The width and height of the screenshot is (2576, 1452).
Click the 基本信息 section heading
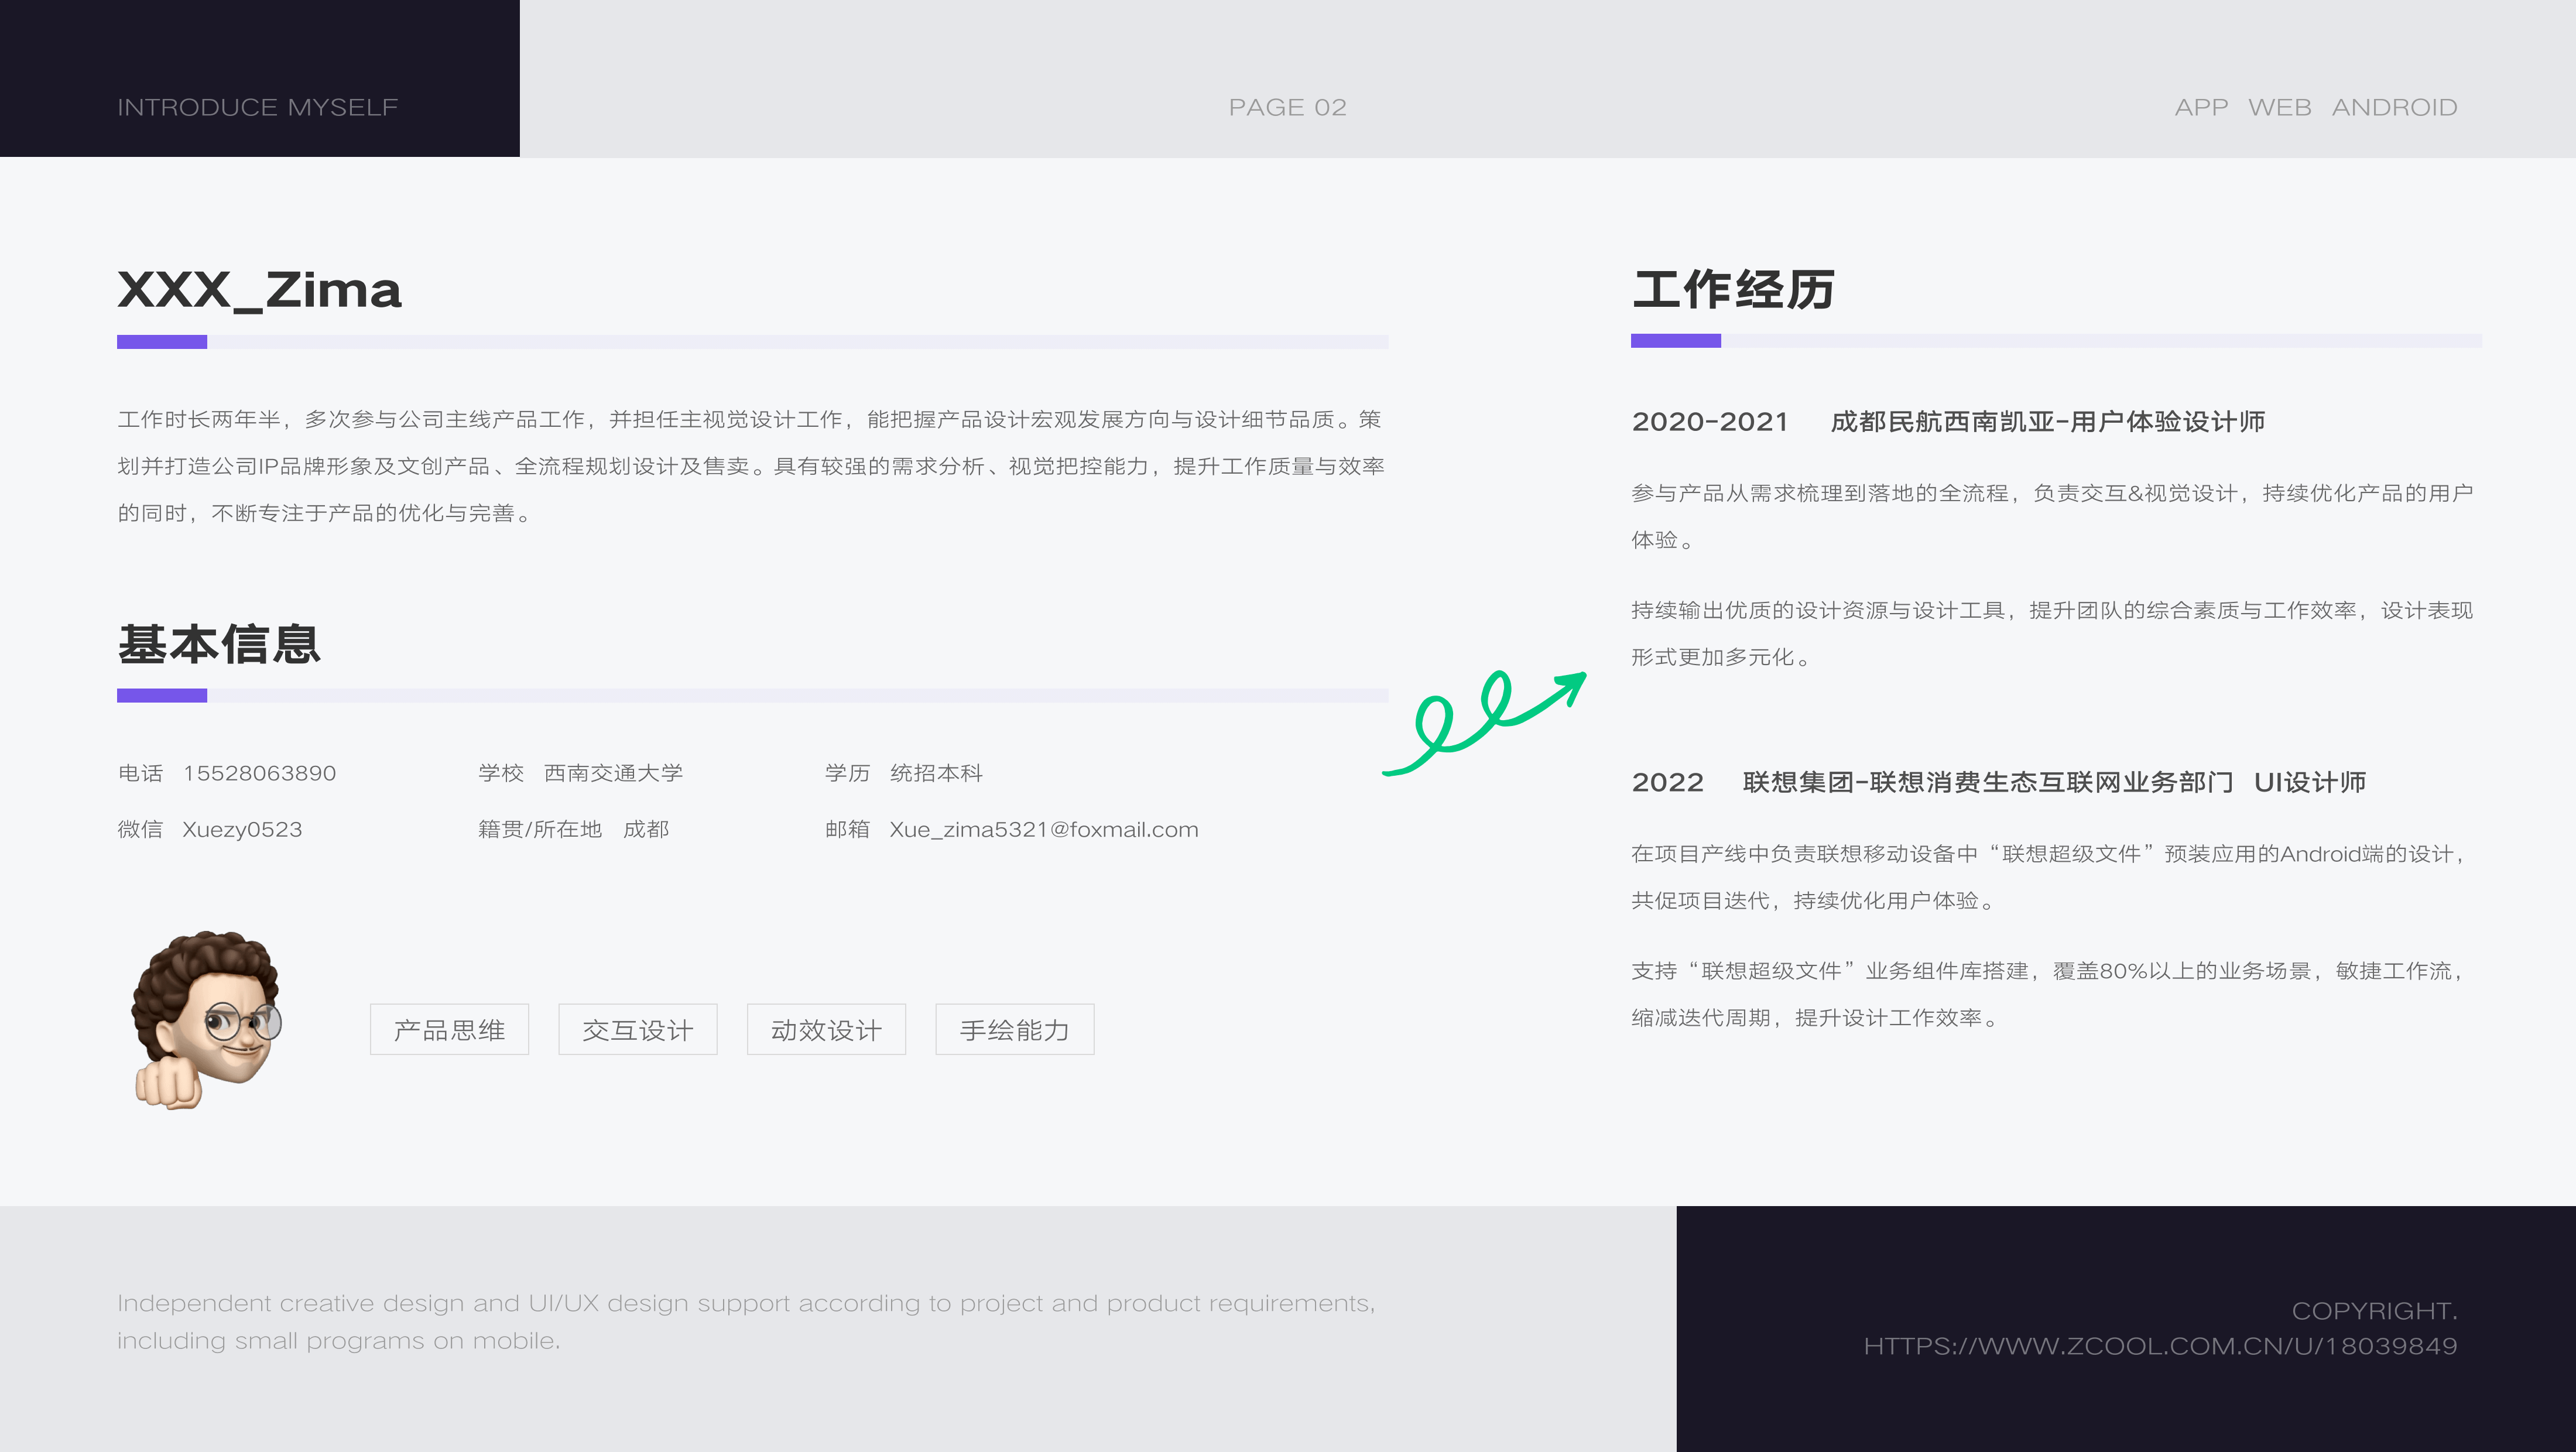tap(219, 643)
